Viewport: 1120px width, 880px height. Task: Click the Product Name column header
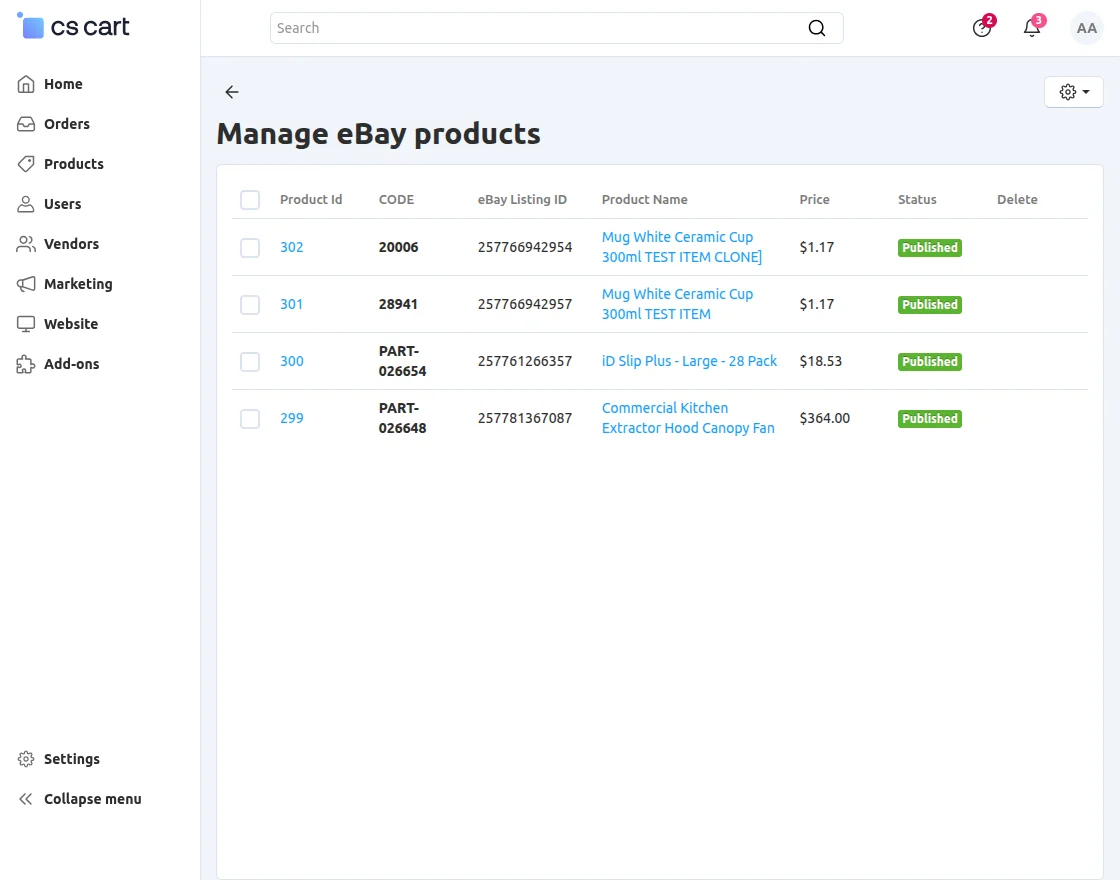(x=644, y=200)
